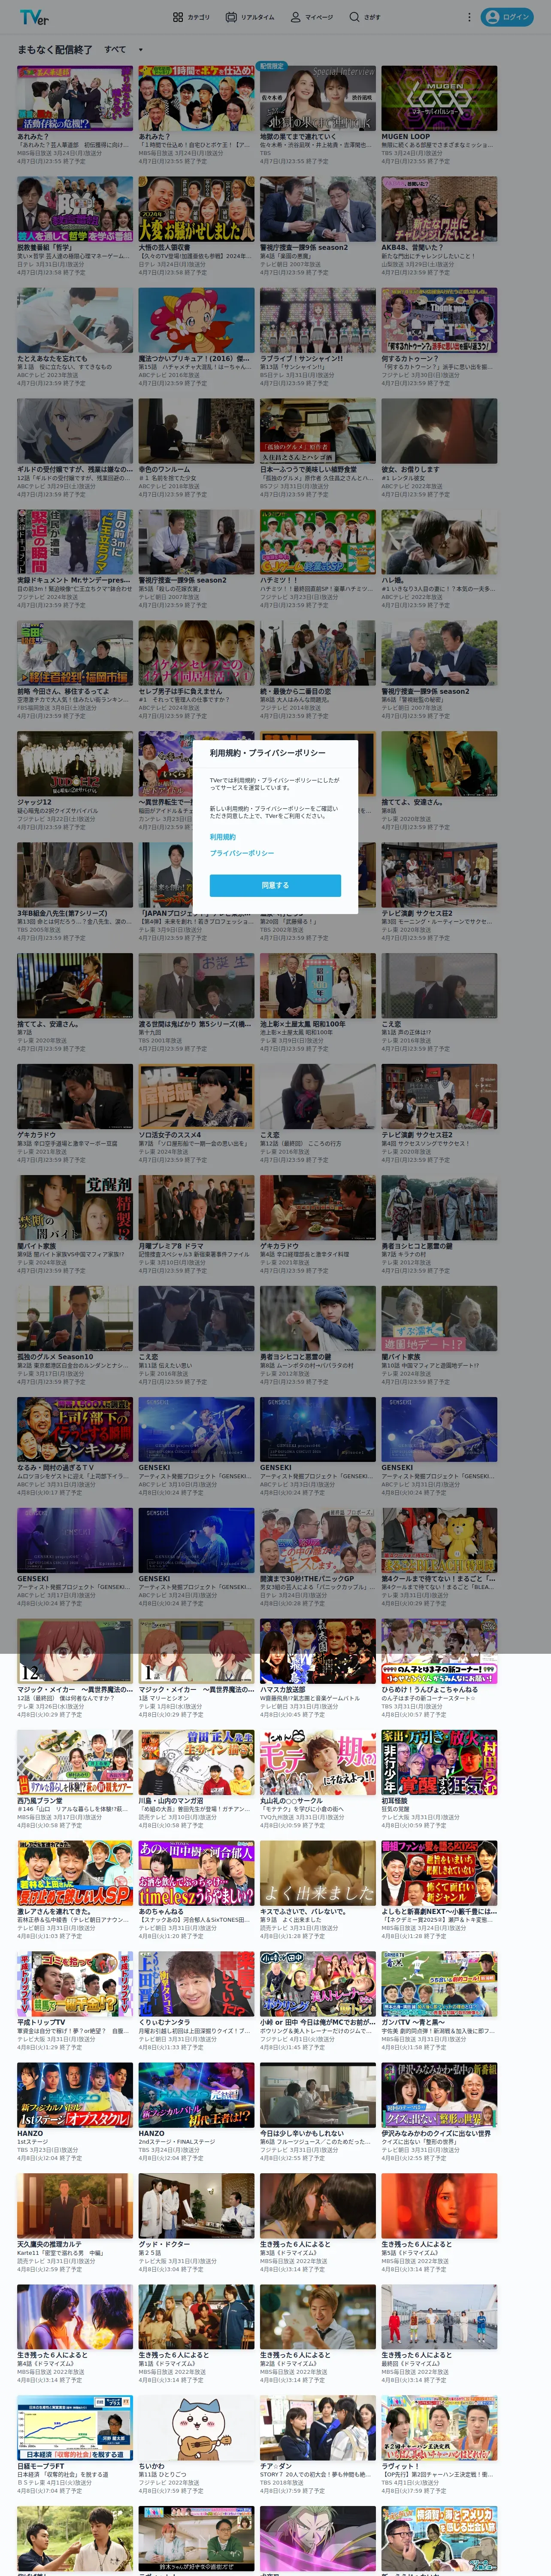Image resolution: width=551 pixels, height=2576 pixels.
Task: Select 日本一ふつうで美味しい植野食堂 title
Action: coord(308,469)
